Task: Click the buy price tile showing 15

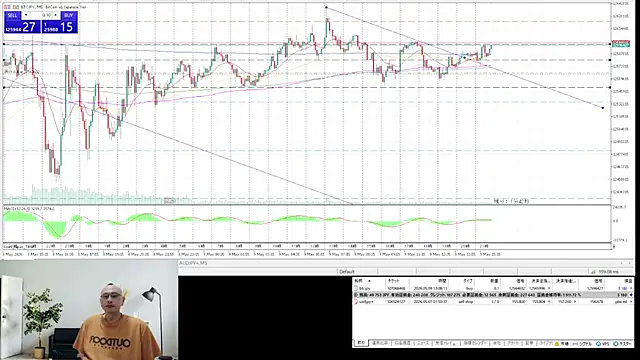Action: pos(59,27)
